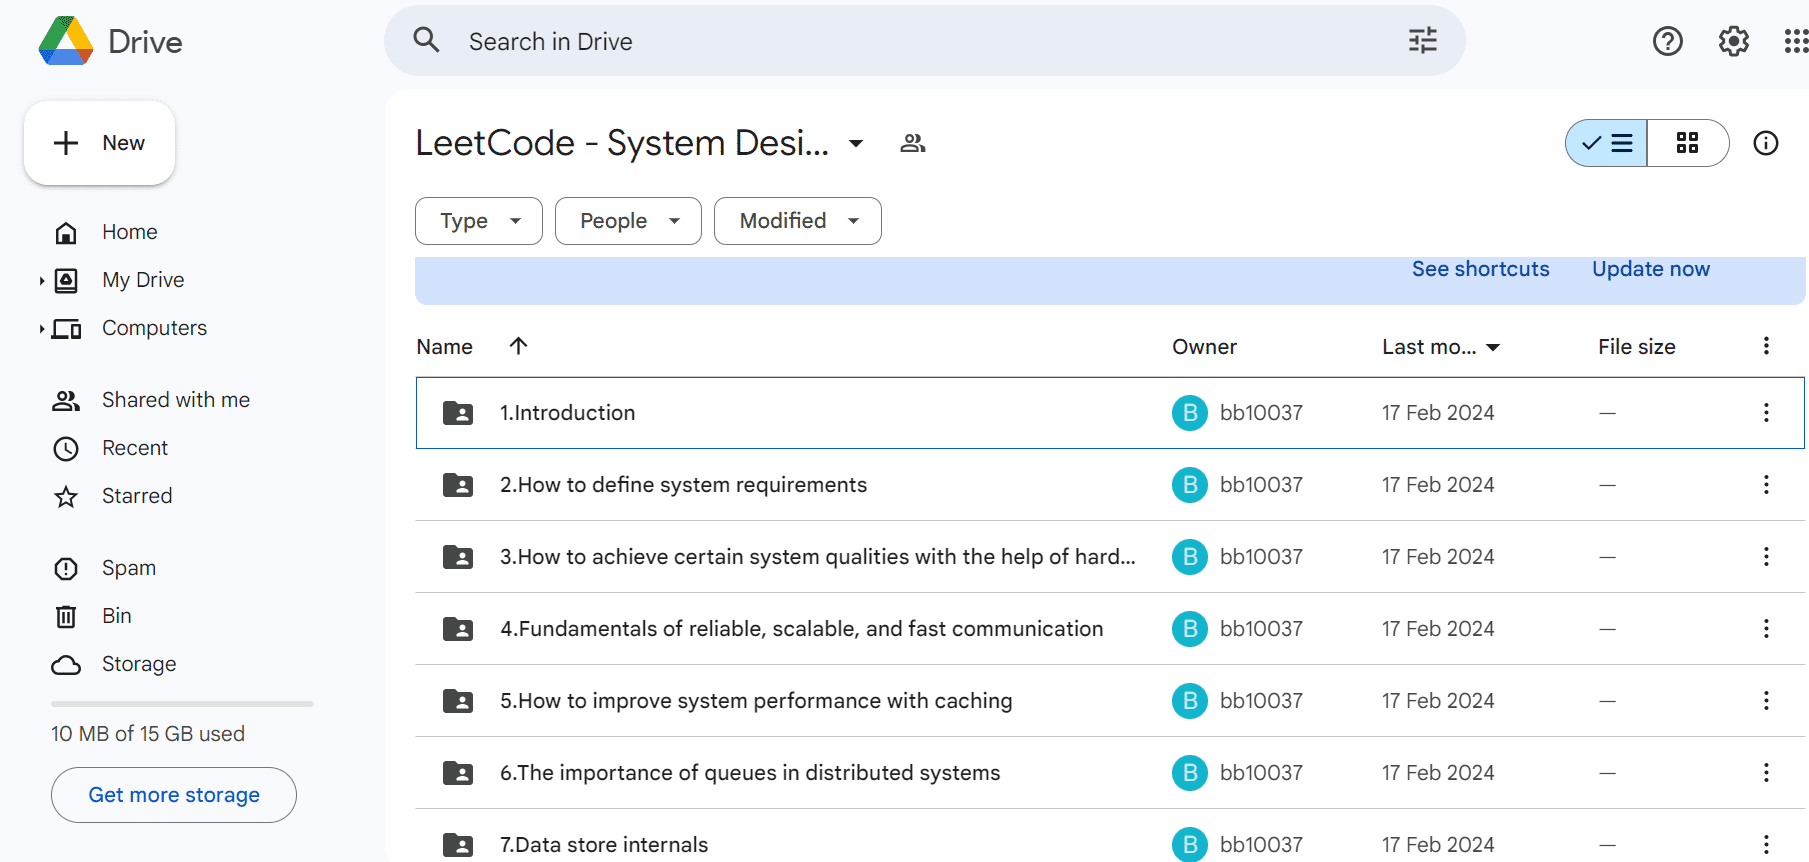Click See shortcuts link
The height and width of the screenshot is (862, 1809).
1480,269
